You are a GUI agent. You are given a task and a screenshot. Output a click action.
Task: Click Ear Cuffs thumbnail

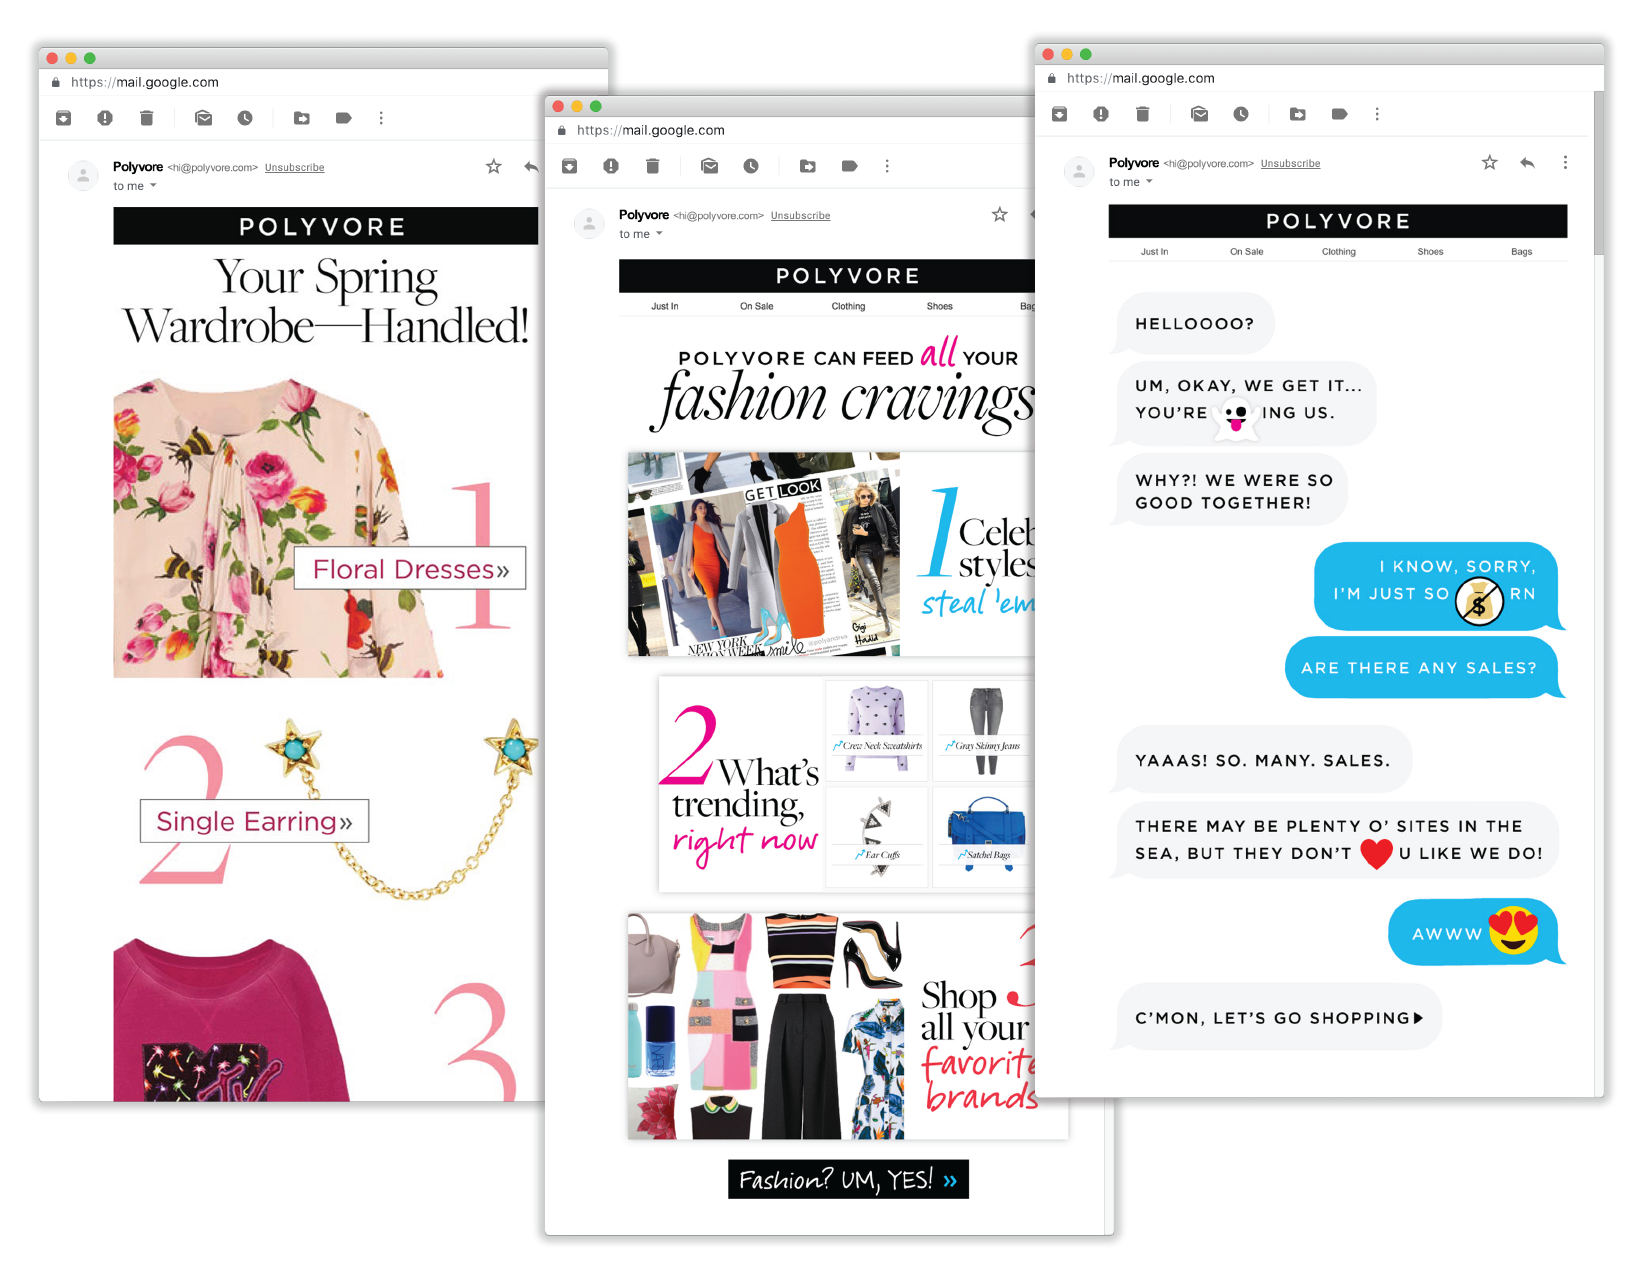point(877,836)
